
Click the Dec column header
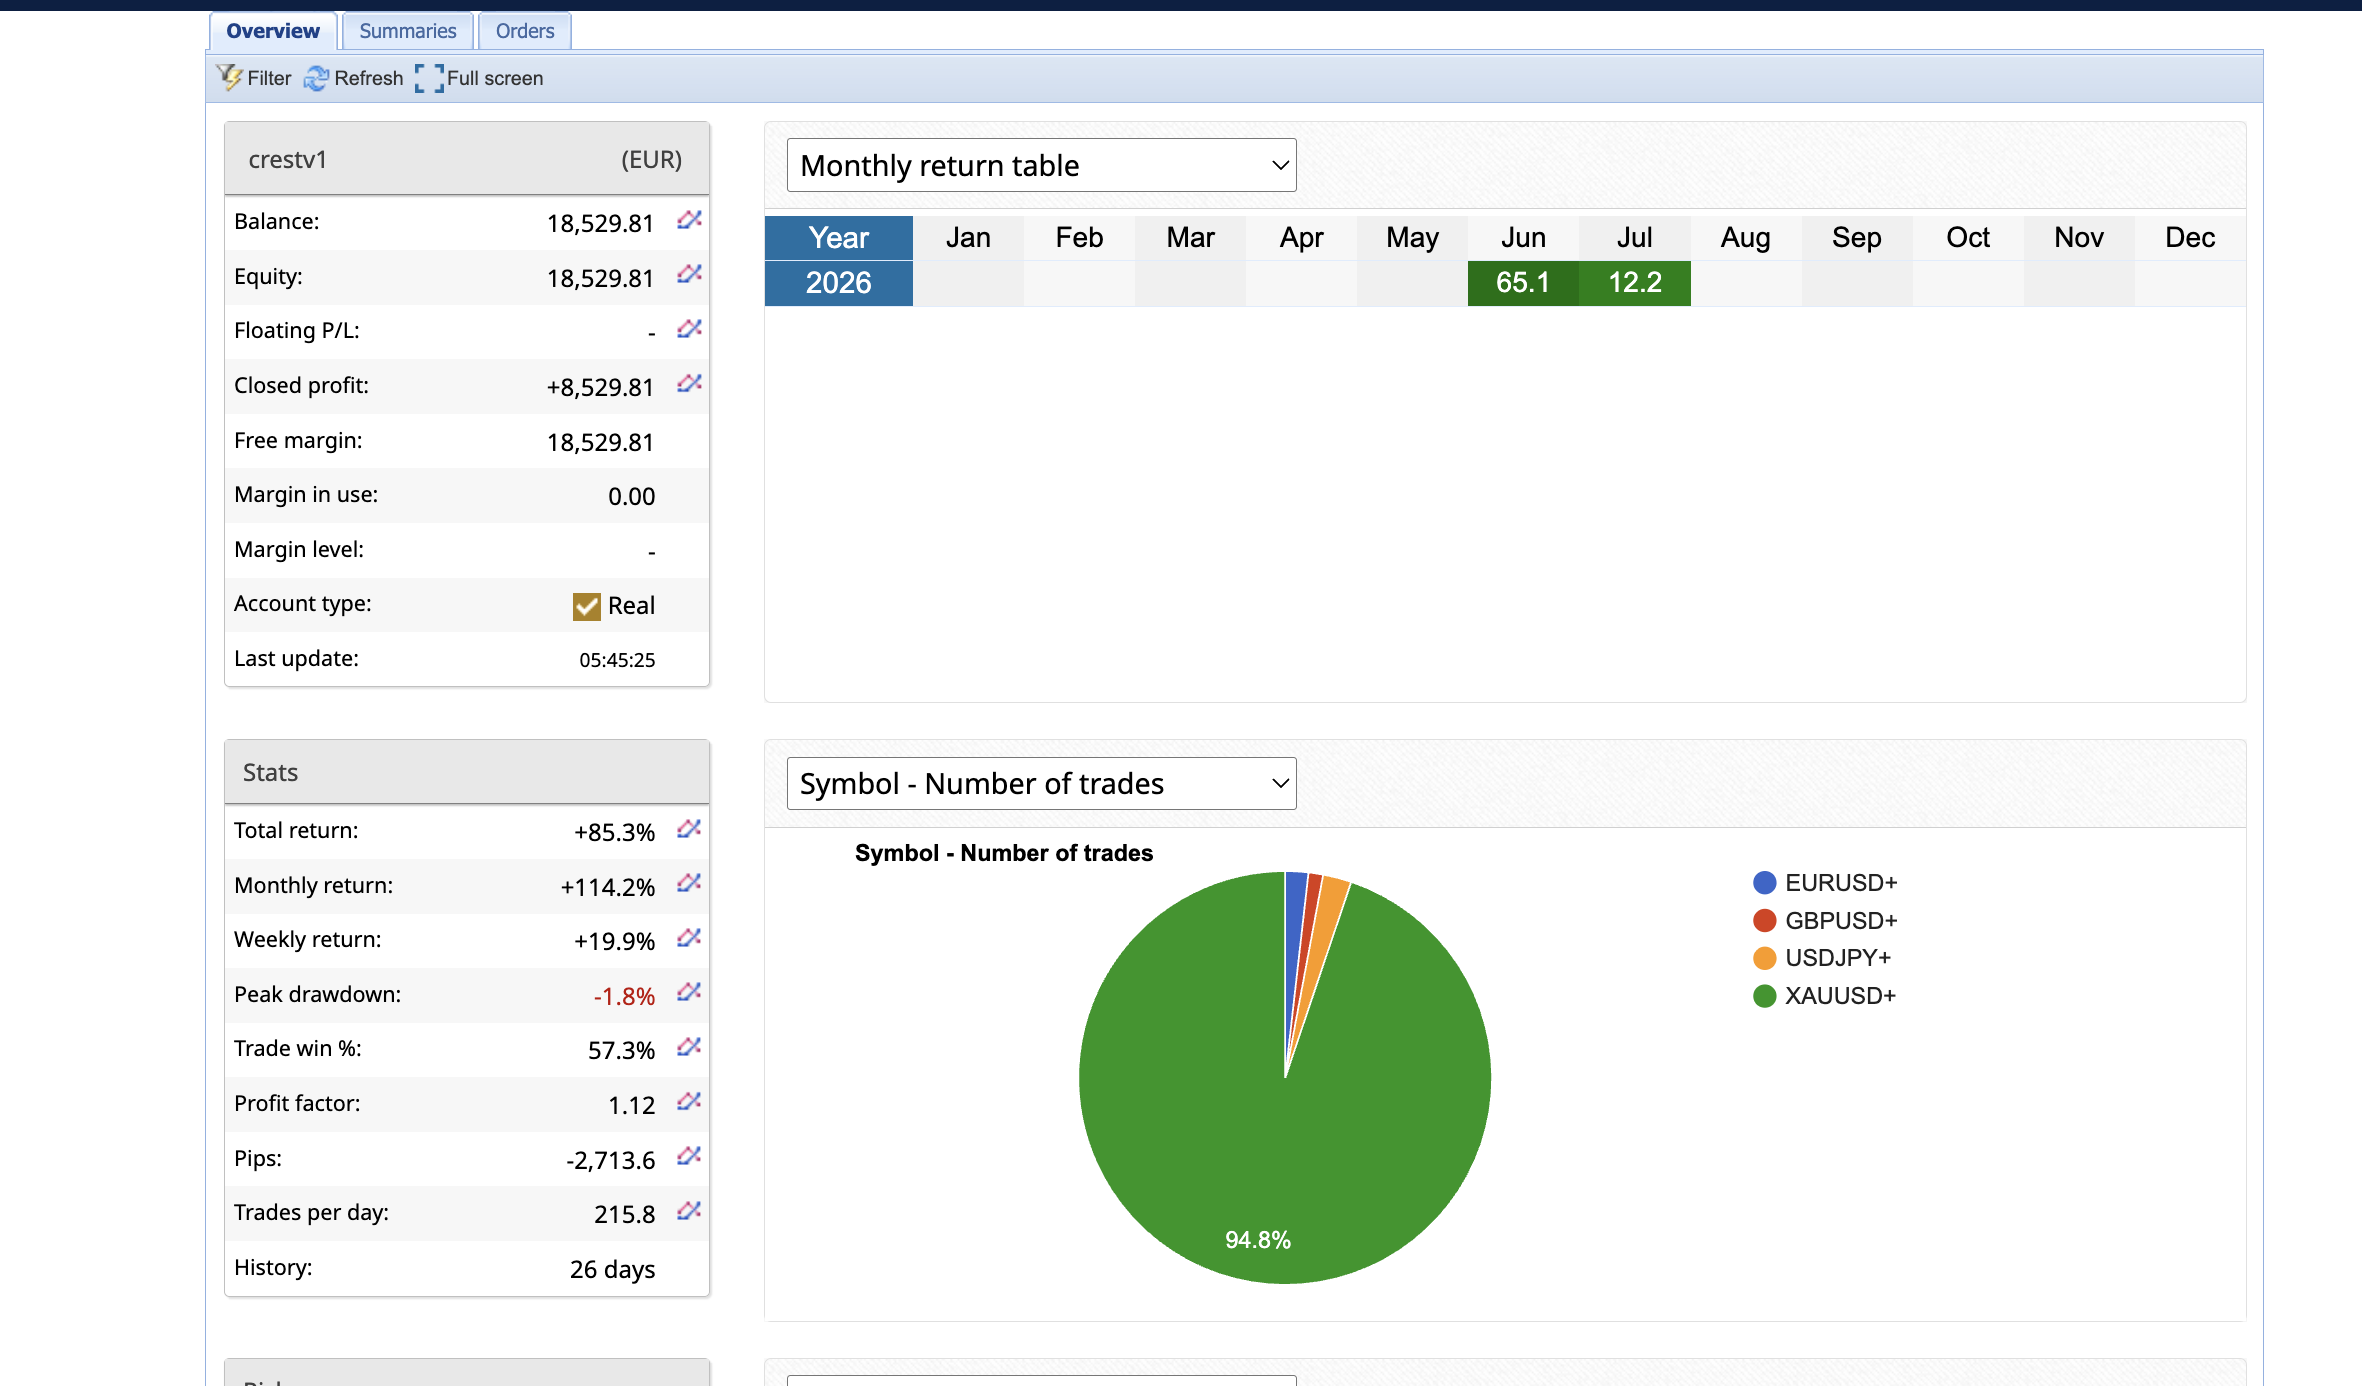click(x=2190, y=238)
